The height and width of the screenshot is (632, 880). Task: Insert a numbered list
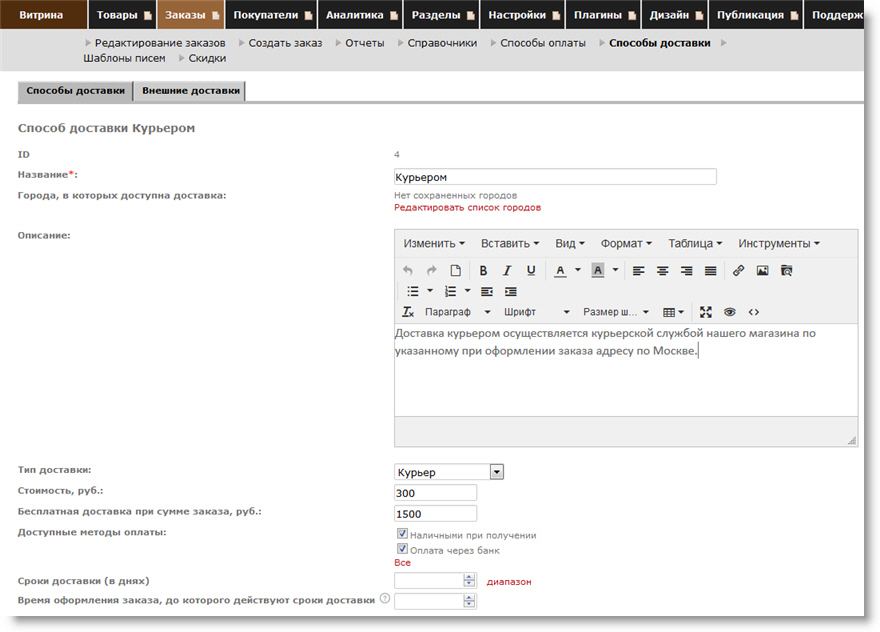450,291
